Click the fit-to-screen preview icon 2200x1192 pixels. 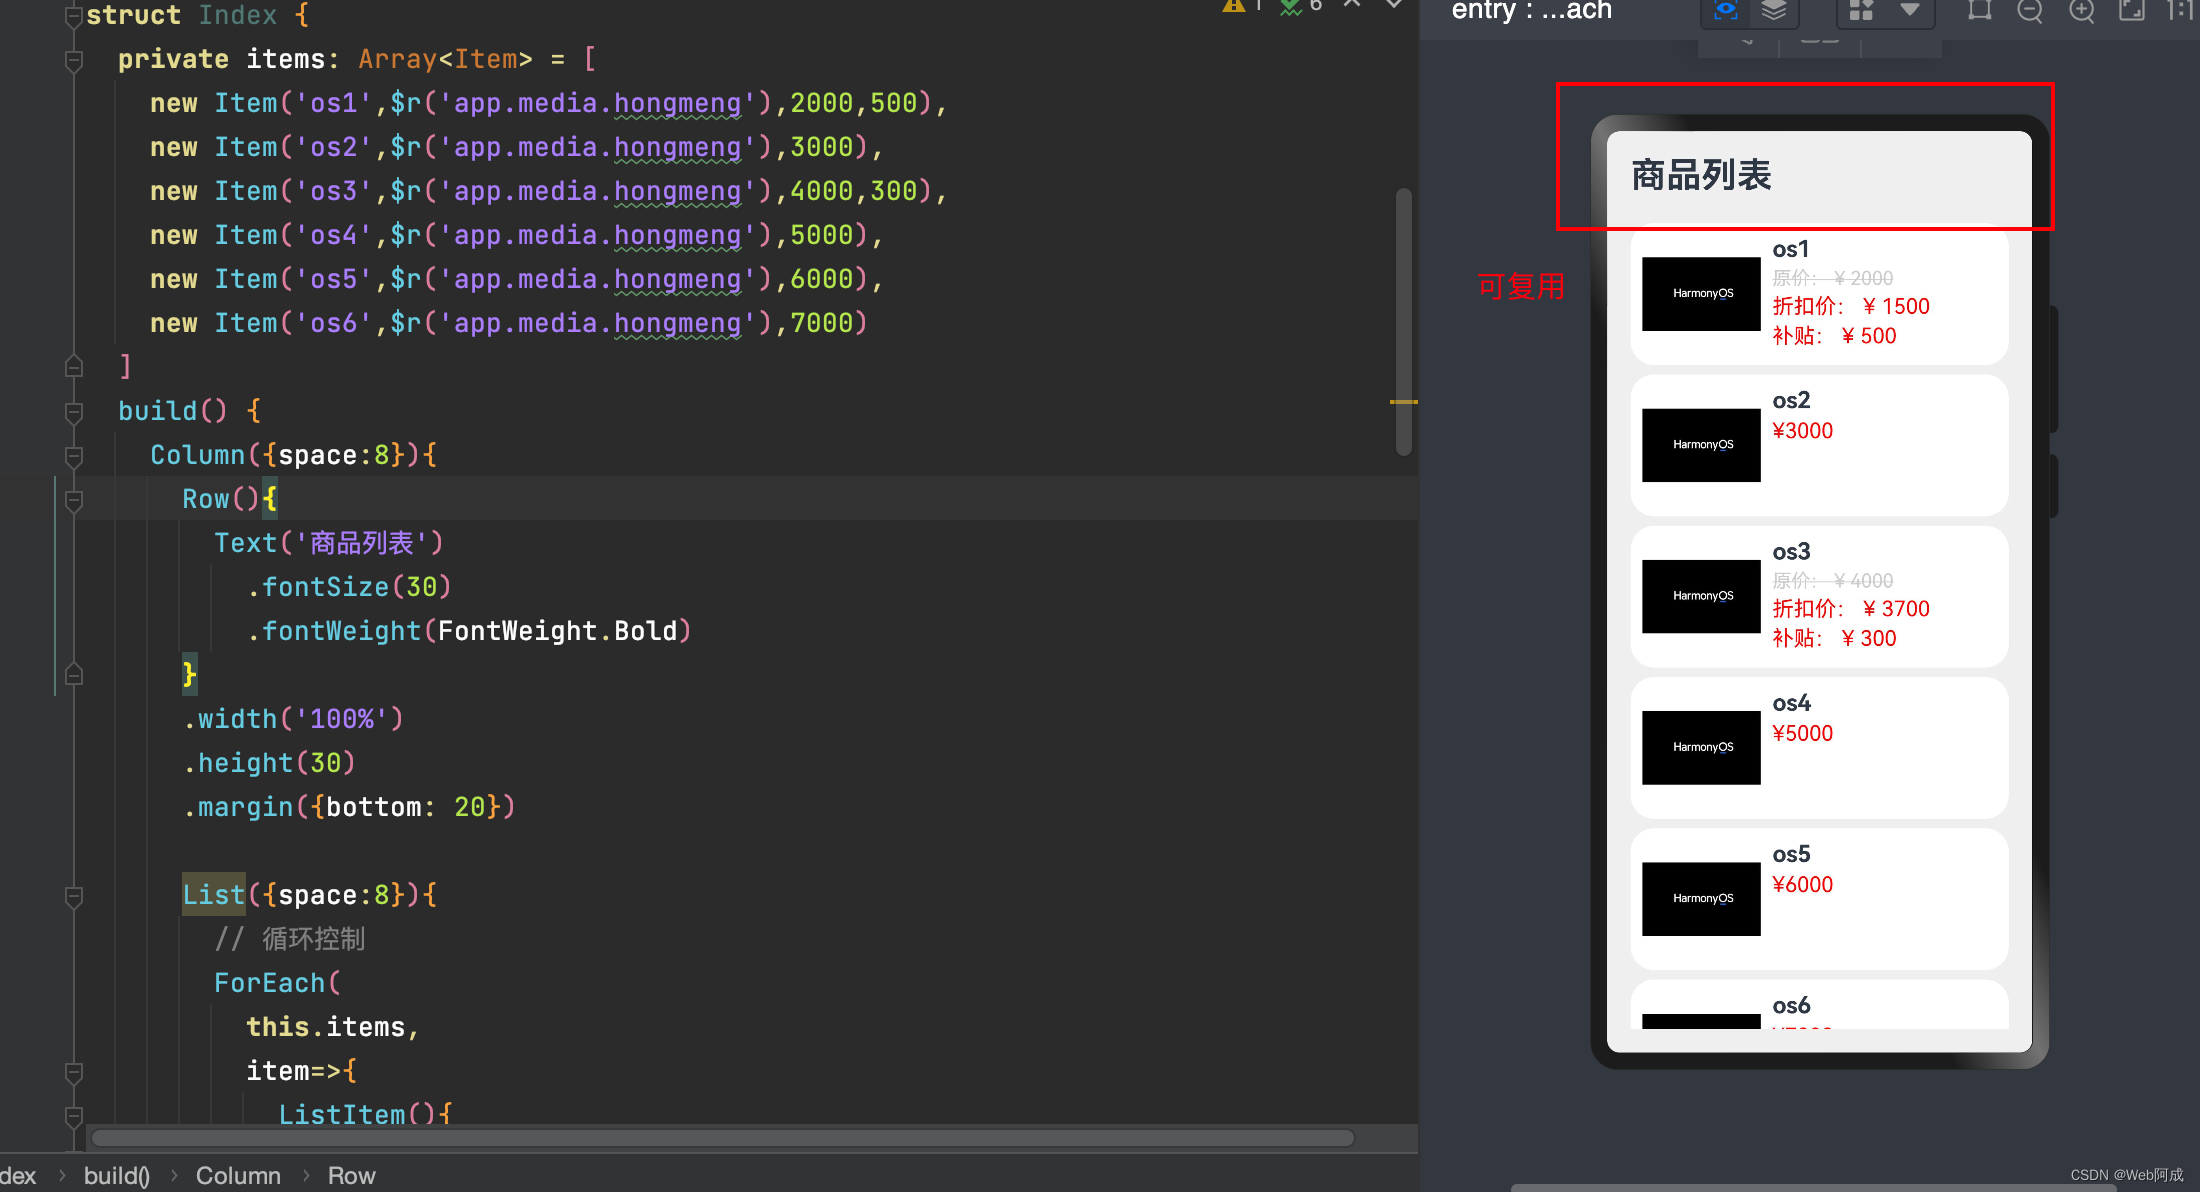(x=2132, y=10)
